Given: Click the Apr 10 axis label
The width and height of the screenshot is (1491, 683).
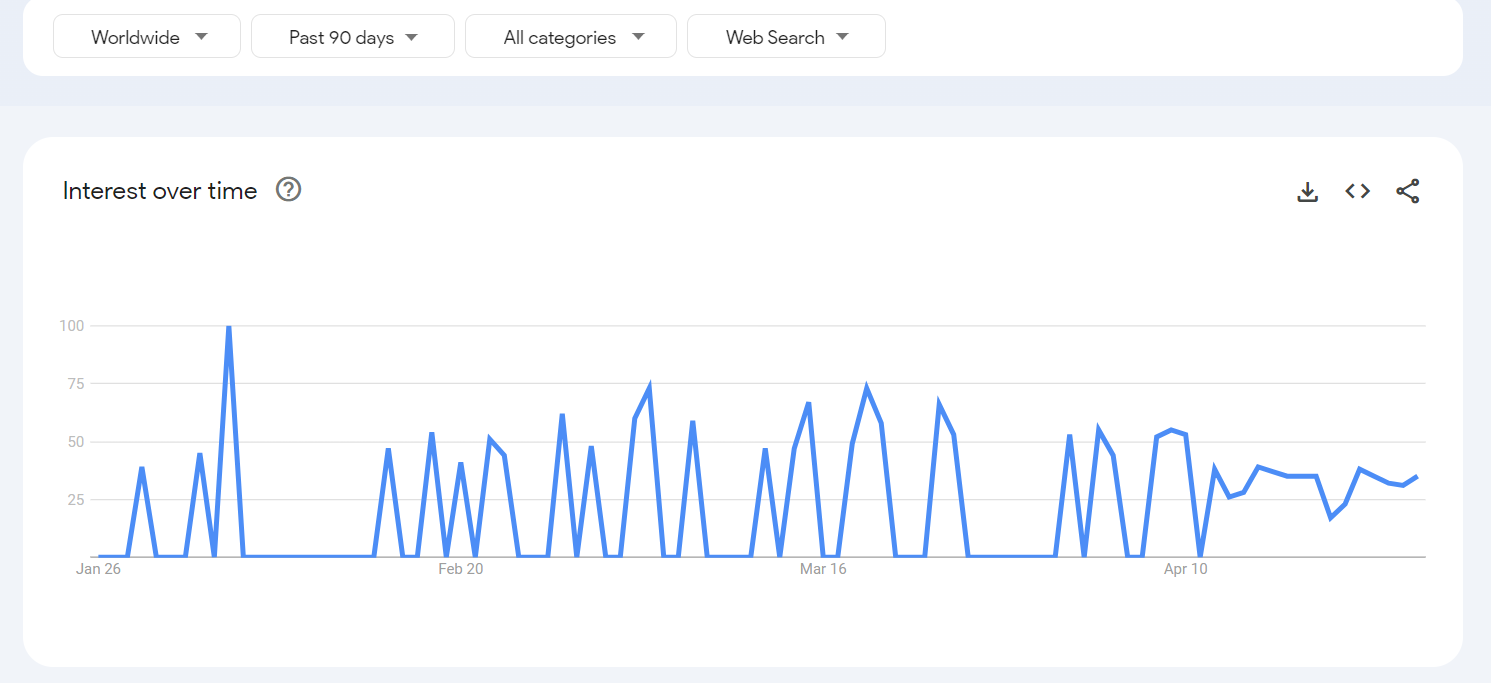Looking at the screenshot, I should pyautogui.click(x=1185, y=569).
